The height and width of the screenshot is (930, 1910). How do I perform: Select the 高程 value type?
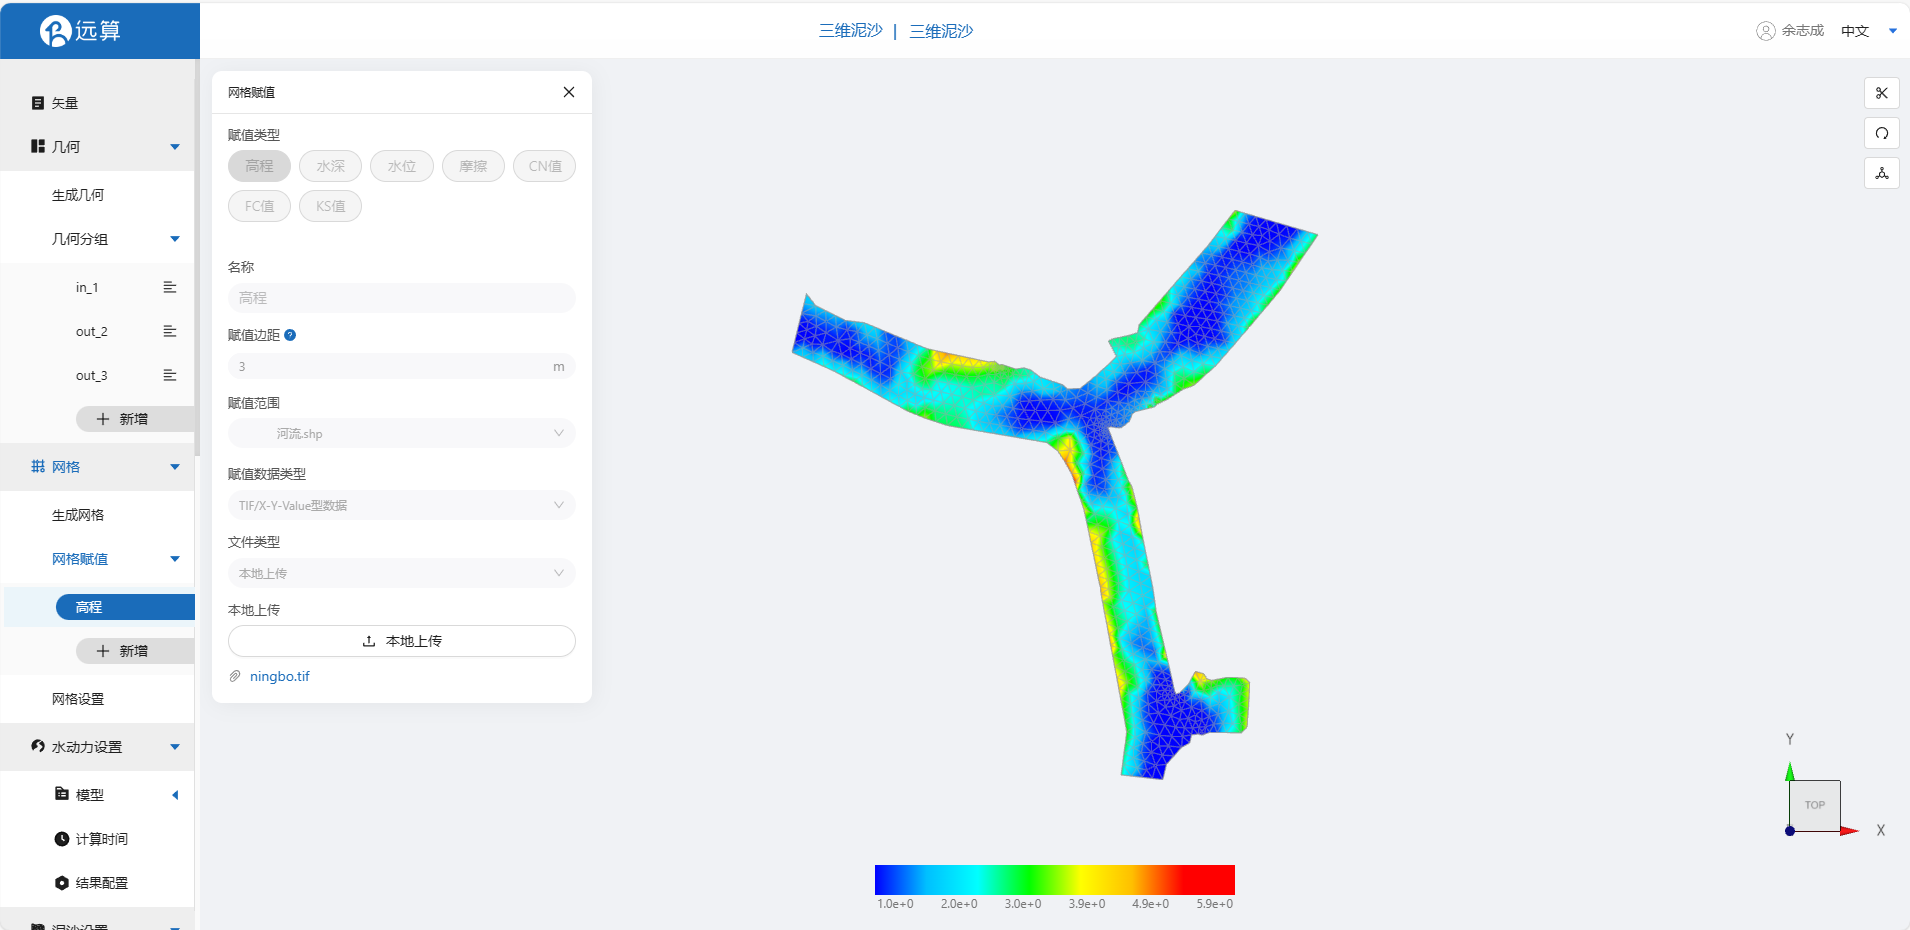pyautogui.click(x=259, y=166)
